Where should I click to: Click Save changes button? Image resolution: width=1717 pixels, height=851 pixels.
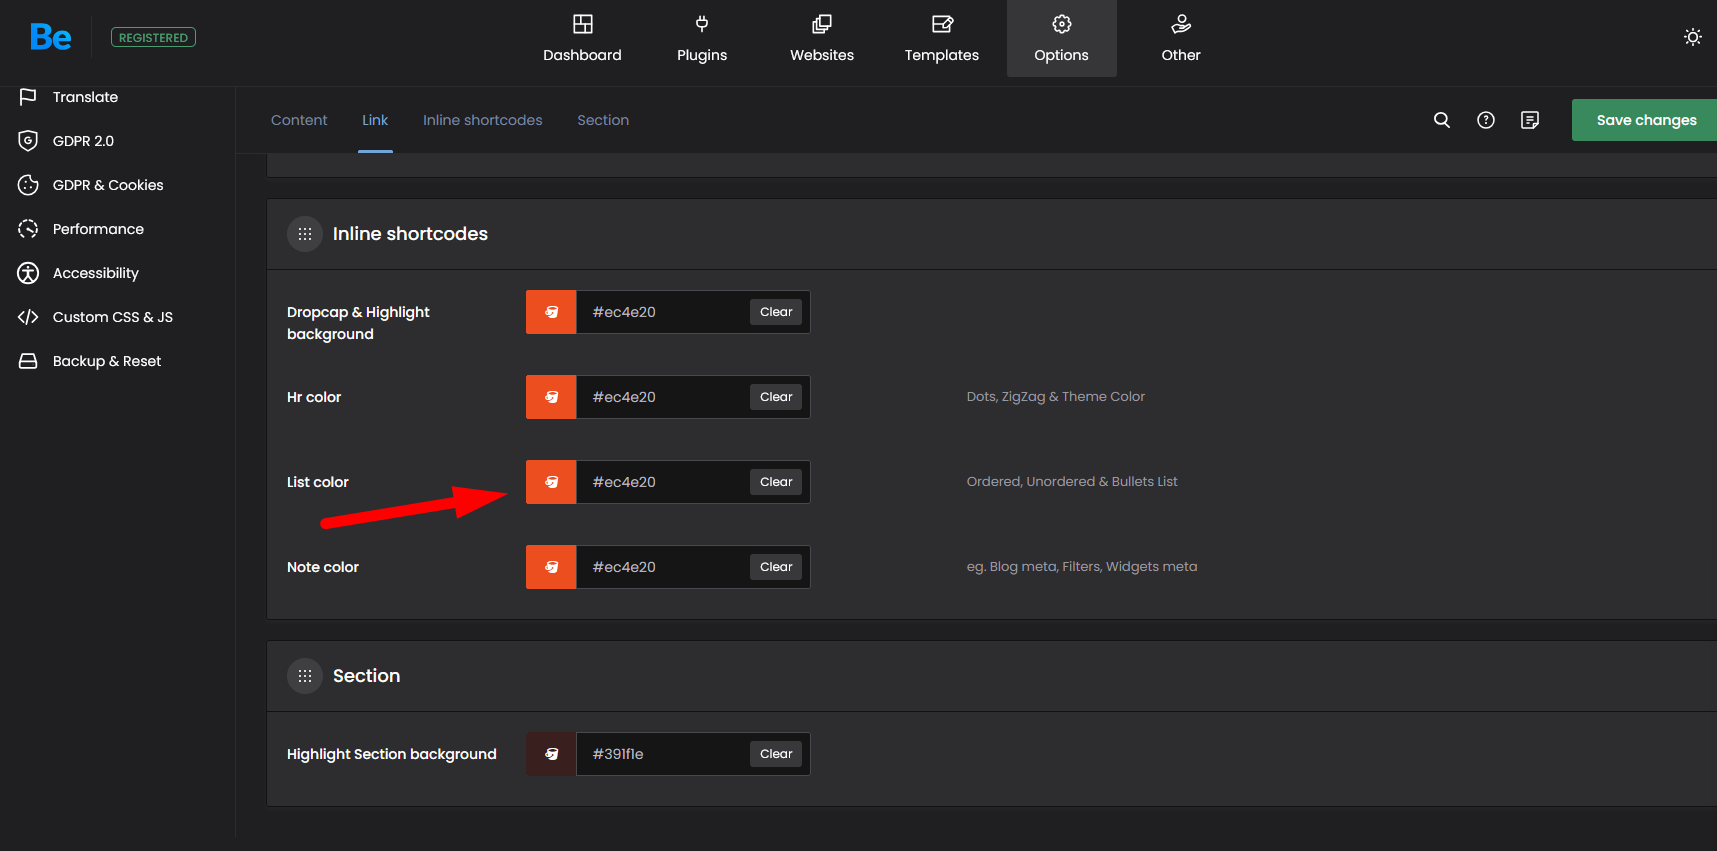click(1645, 120)
